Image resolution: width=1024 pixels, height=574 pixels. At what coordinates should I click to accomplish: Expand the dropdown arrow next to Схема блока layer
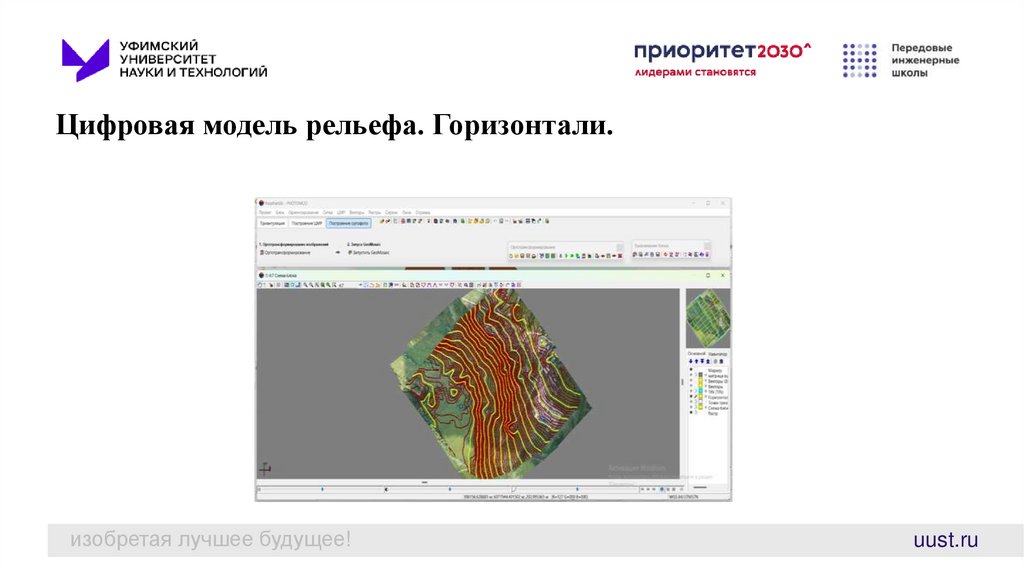pyautogui.click(x=705, y=407)
